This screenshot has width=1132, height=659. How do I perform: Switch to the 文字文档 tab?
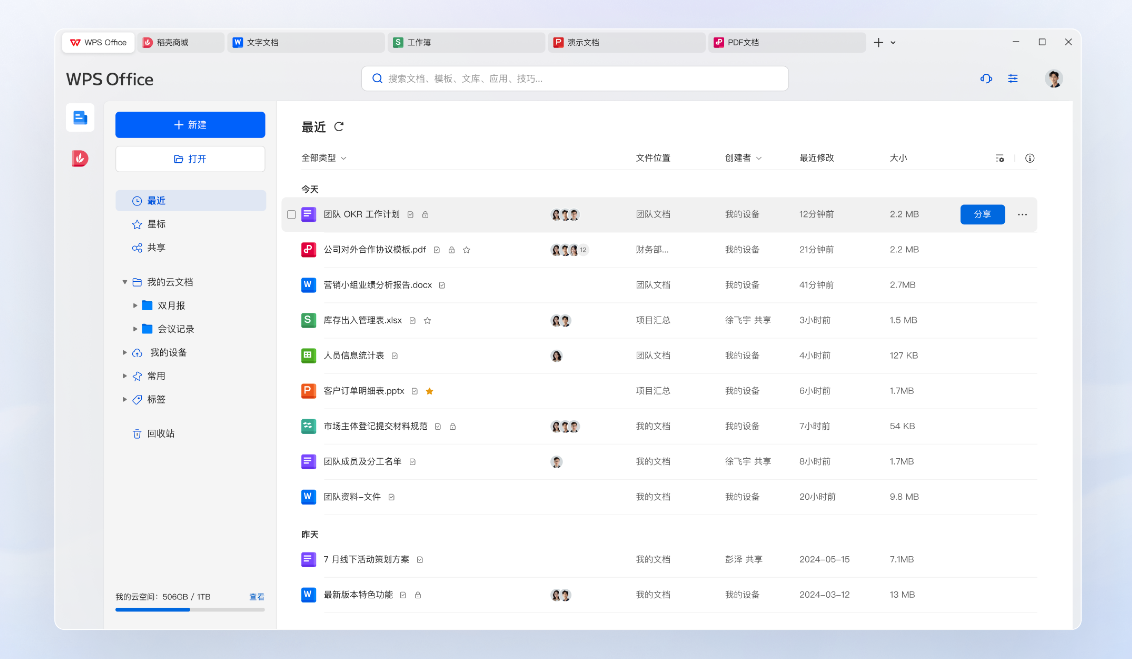[262, 43]
